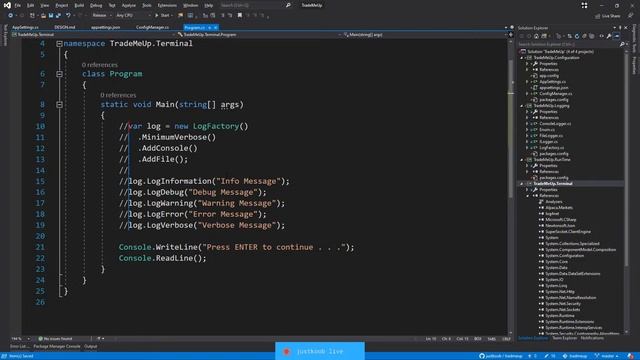Switch to the appsettings.json editor tab
Image resolution: width=640 pixels, height=360 pixels.
tap(105, 27)
